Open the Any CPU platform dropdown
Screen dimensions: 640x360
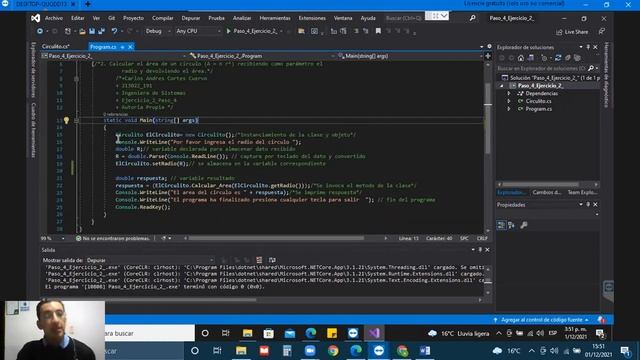198,31
